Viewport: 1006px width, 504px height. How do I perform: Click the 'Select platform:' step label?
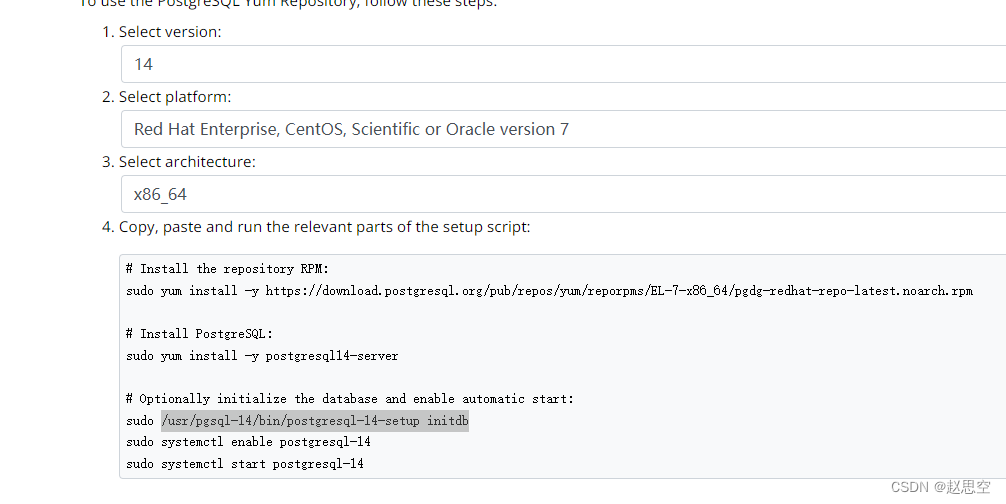175,97
